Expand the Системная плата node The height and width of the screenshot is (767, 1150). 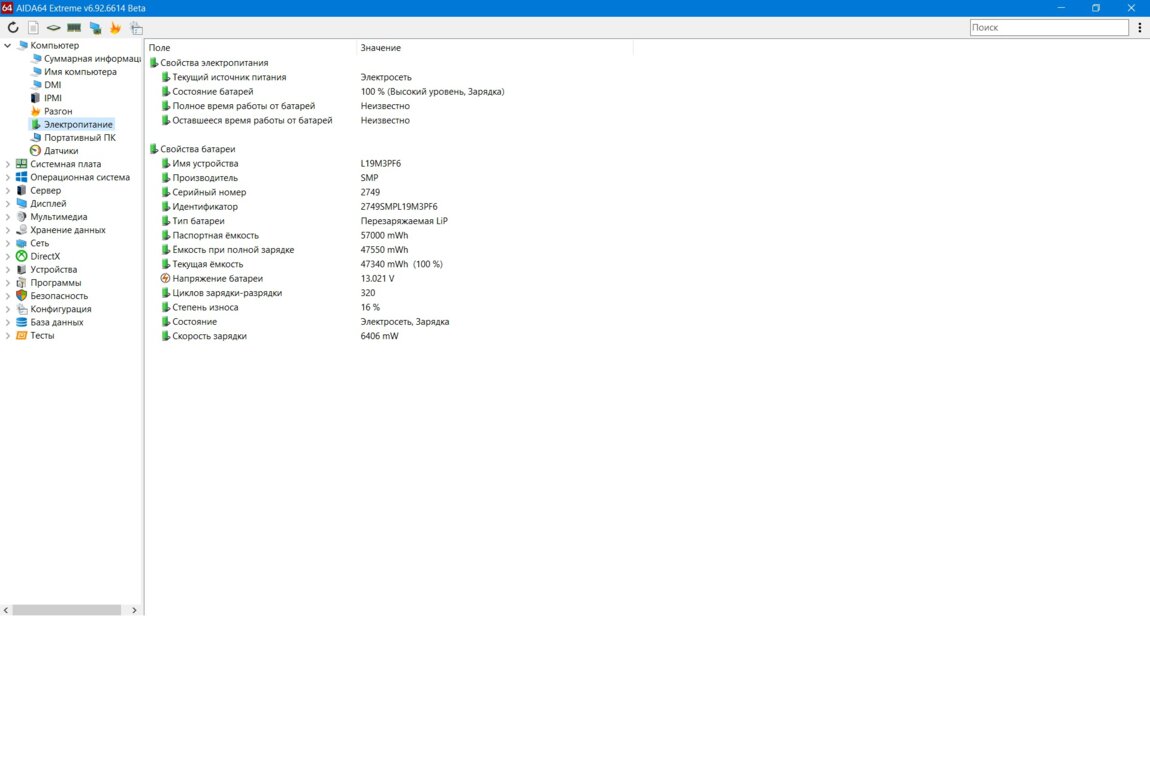point(8,164)
